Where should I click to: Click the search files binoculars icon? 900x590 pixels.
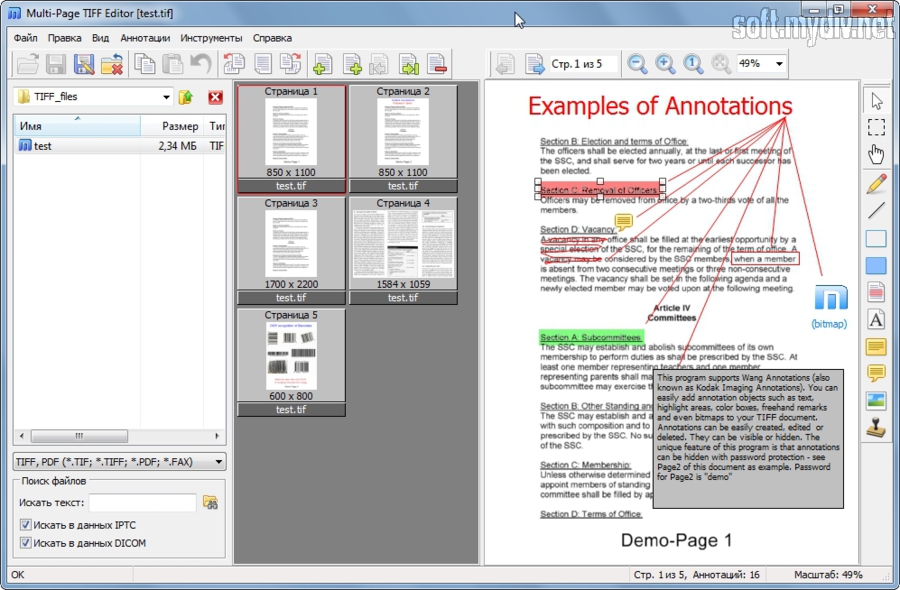tap(210, 503)
